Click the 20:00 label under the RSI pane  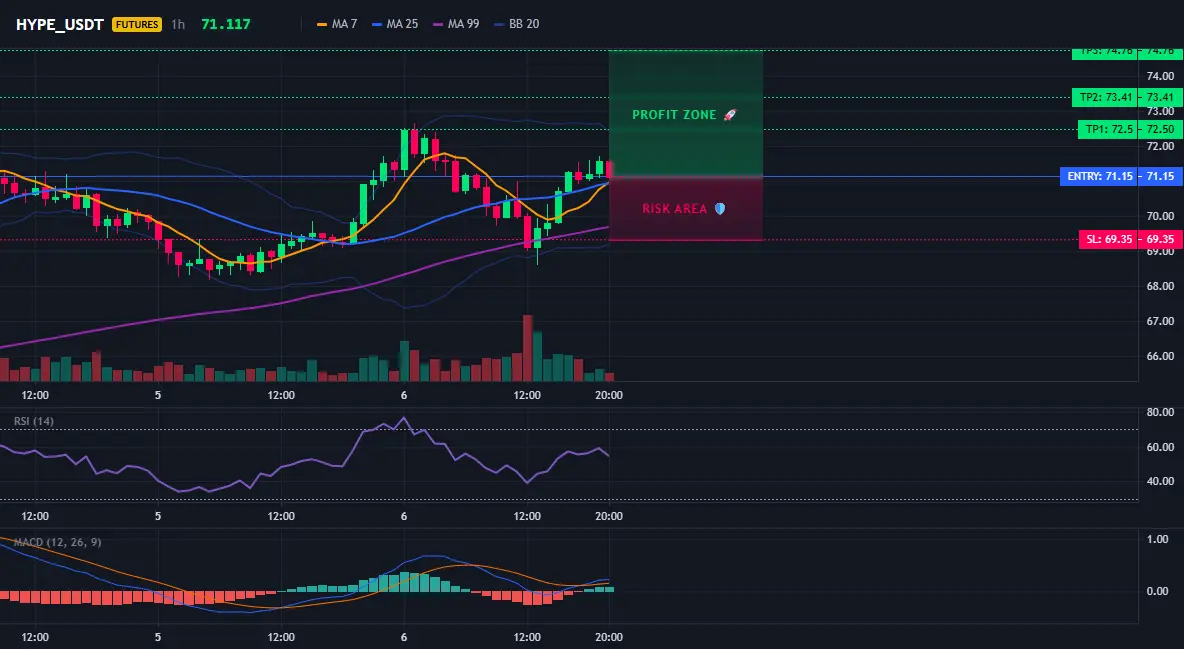click(x=609, y=516)
